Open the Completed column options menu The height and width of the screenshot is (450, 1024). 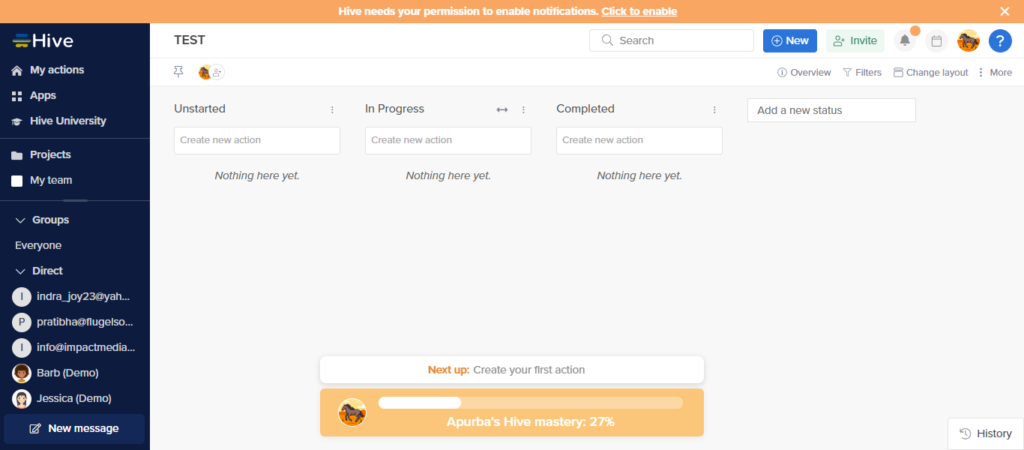[714, 109]
